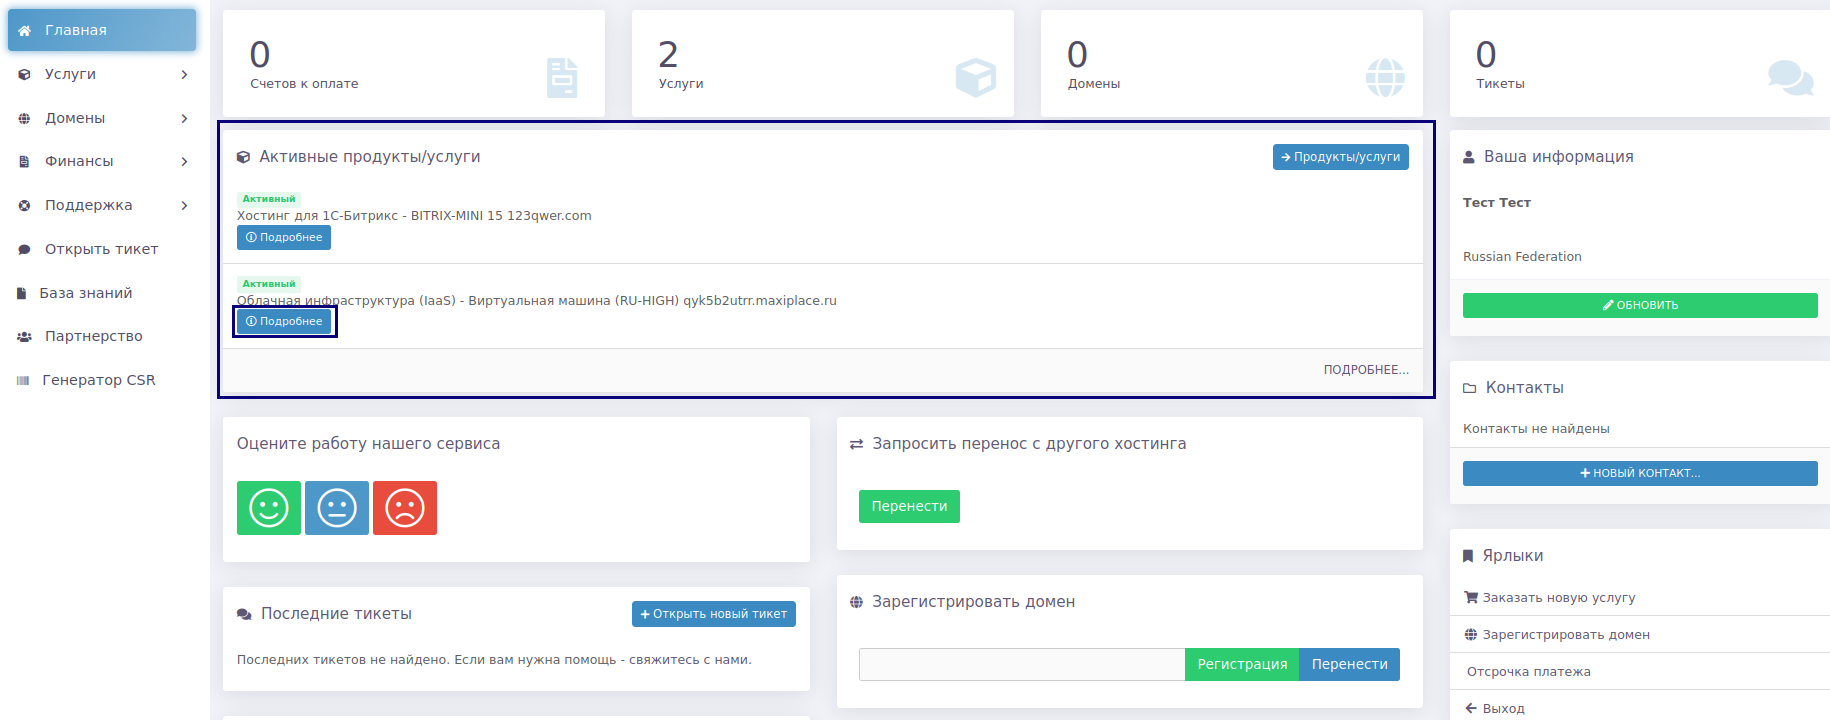Screen dimensions: 1830x720
Task: Click the user icon beside Ваша информация
Action: (x=1469, y=157)
